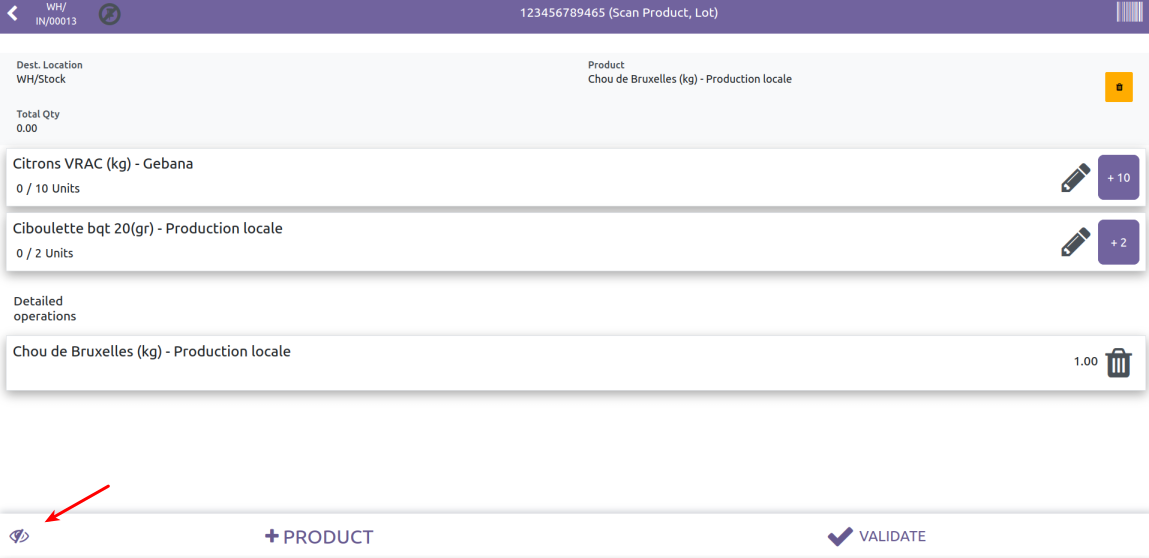The image size is (1149, 558).
Task: Click the scanned barcode title text in header
Action: (619, 13)
